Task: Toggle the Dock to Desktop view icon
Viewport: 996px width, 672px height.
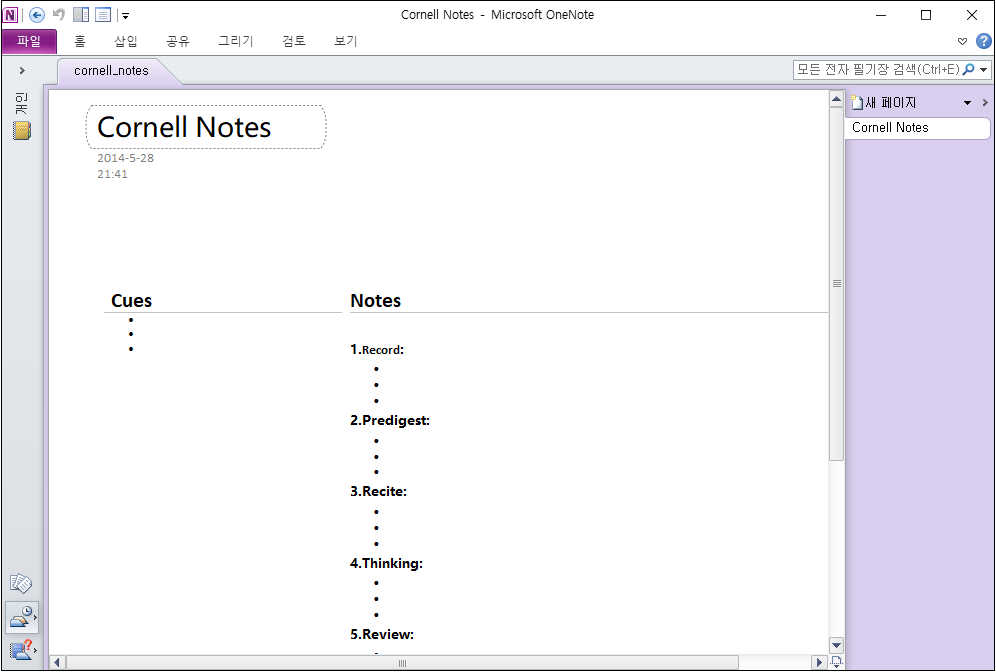Action: click(81, 15)
